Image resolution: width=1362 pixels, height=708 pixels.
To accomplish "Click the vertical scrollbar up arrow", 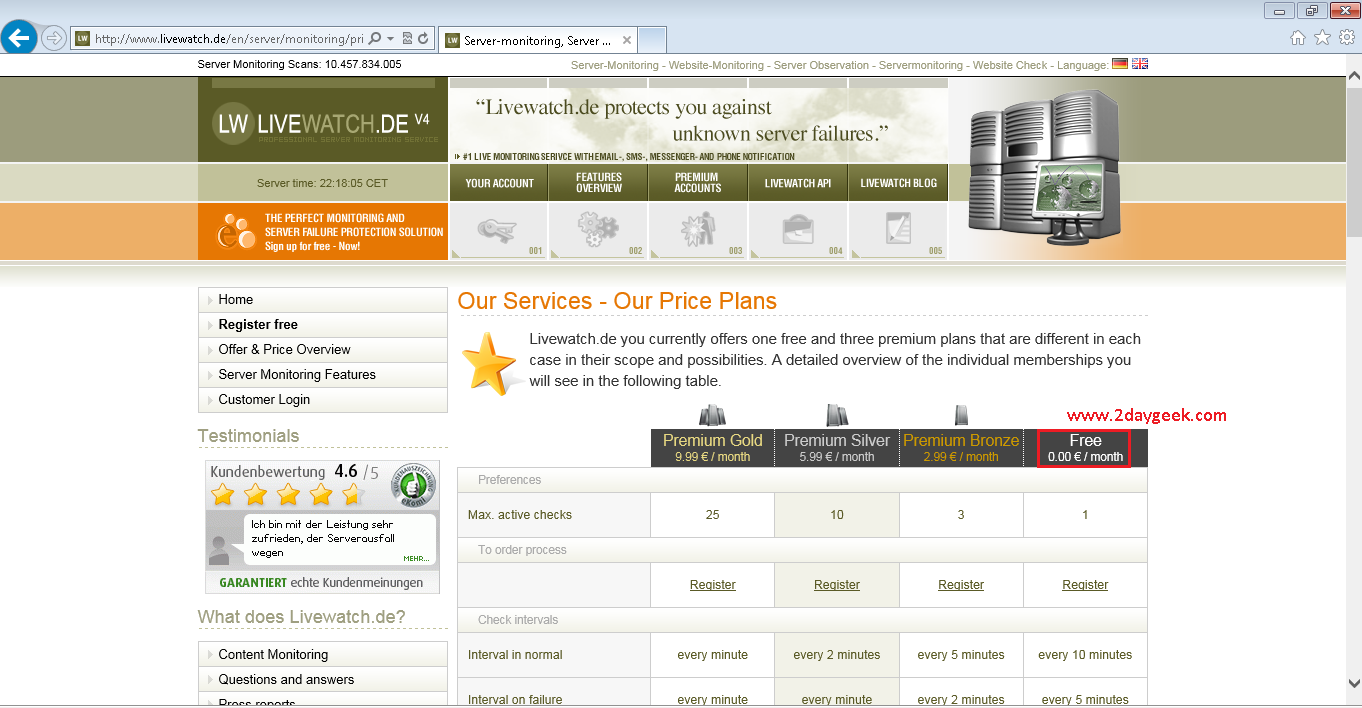I will point(1353,74).
